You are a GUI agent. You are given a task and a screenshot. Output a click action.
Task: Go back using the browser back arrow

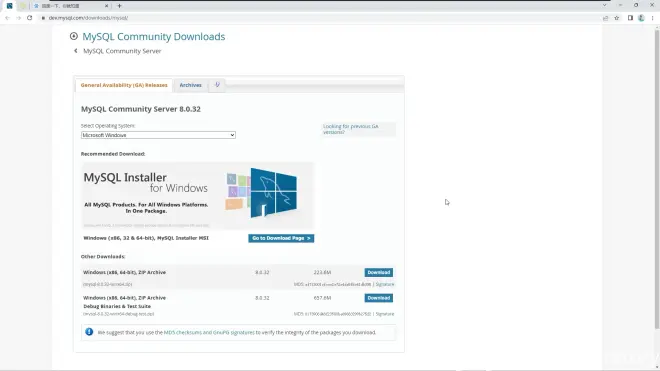click(x=7, y=18)
